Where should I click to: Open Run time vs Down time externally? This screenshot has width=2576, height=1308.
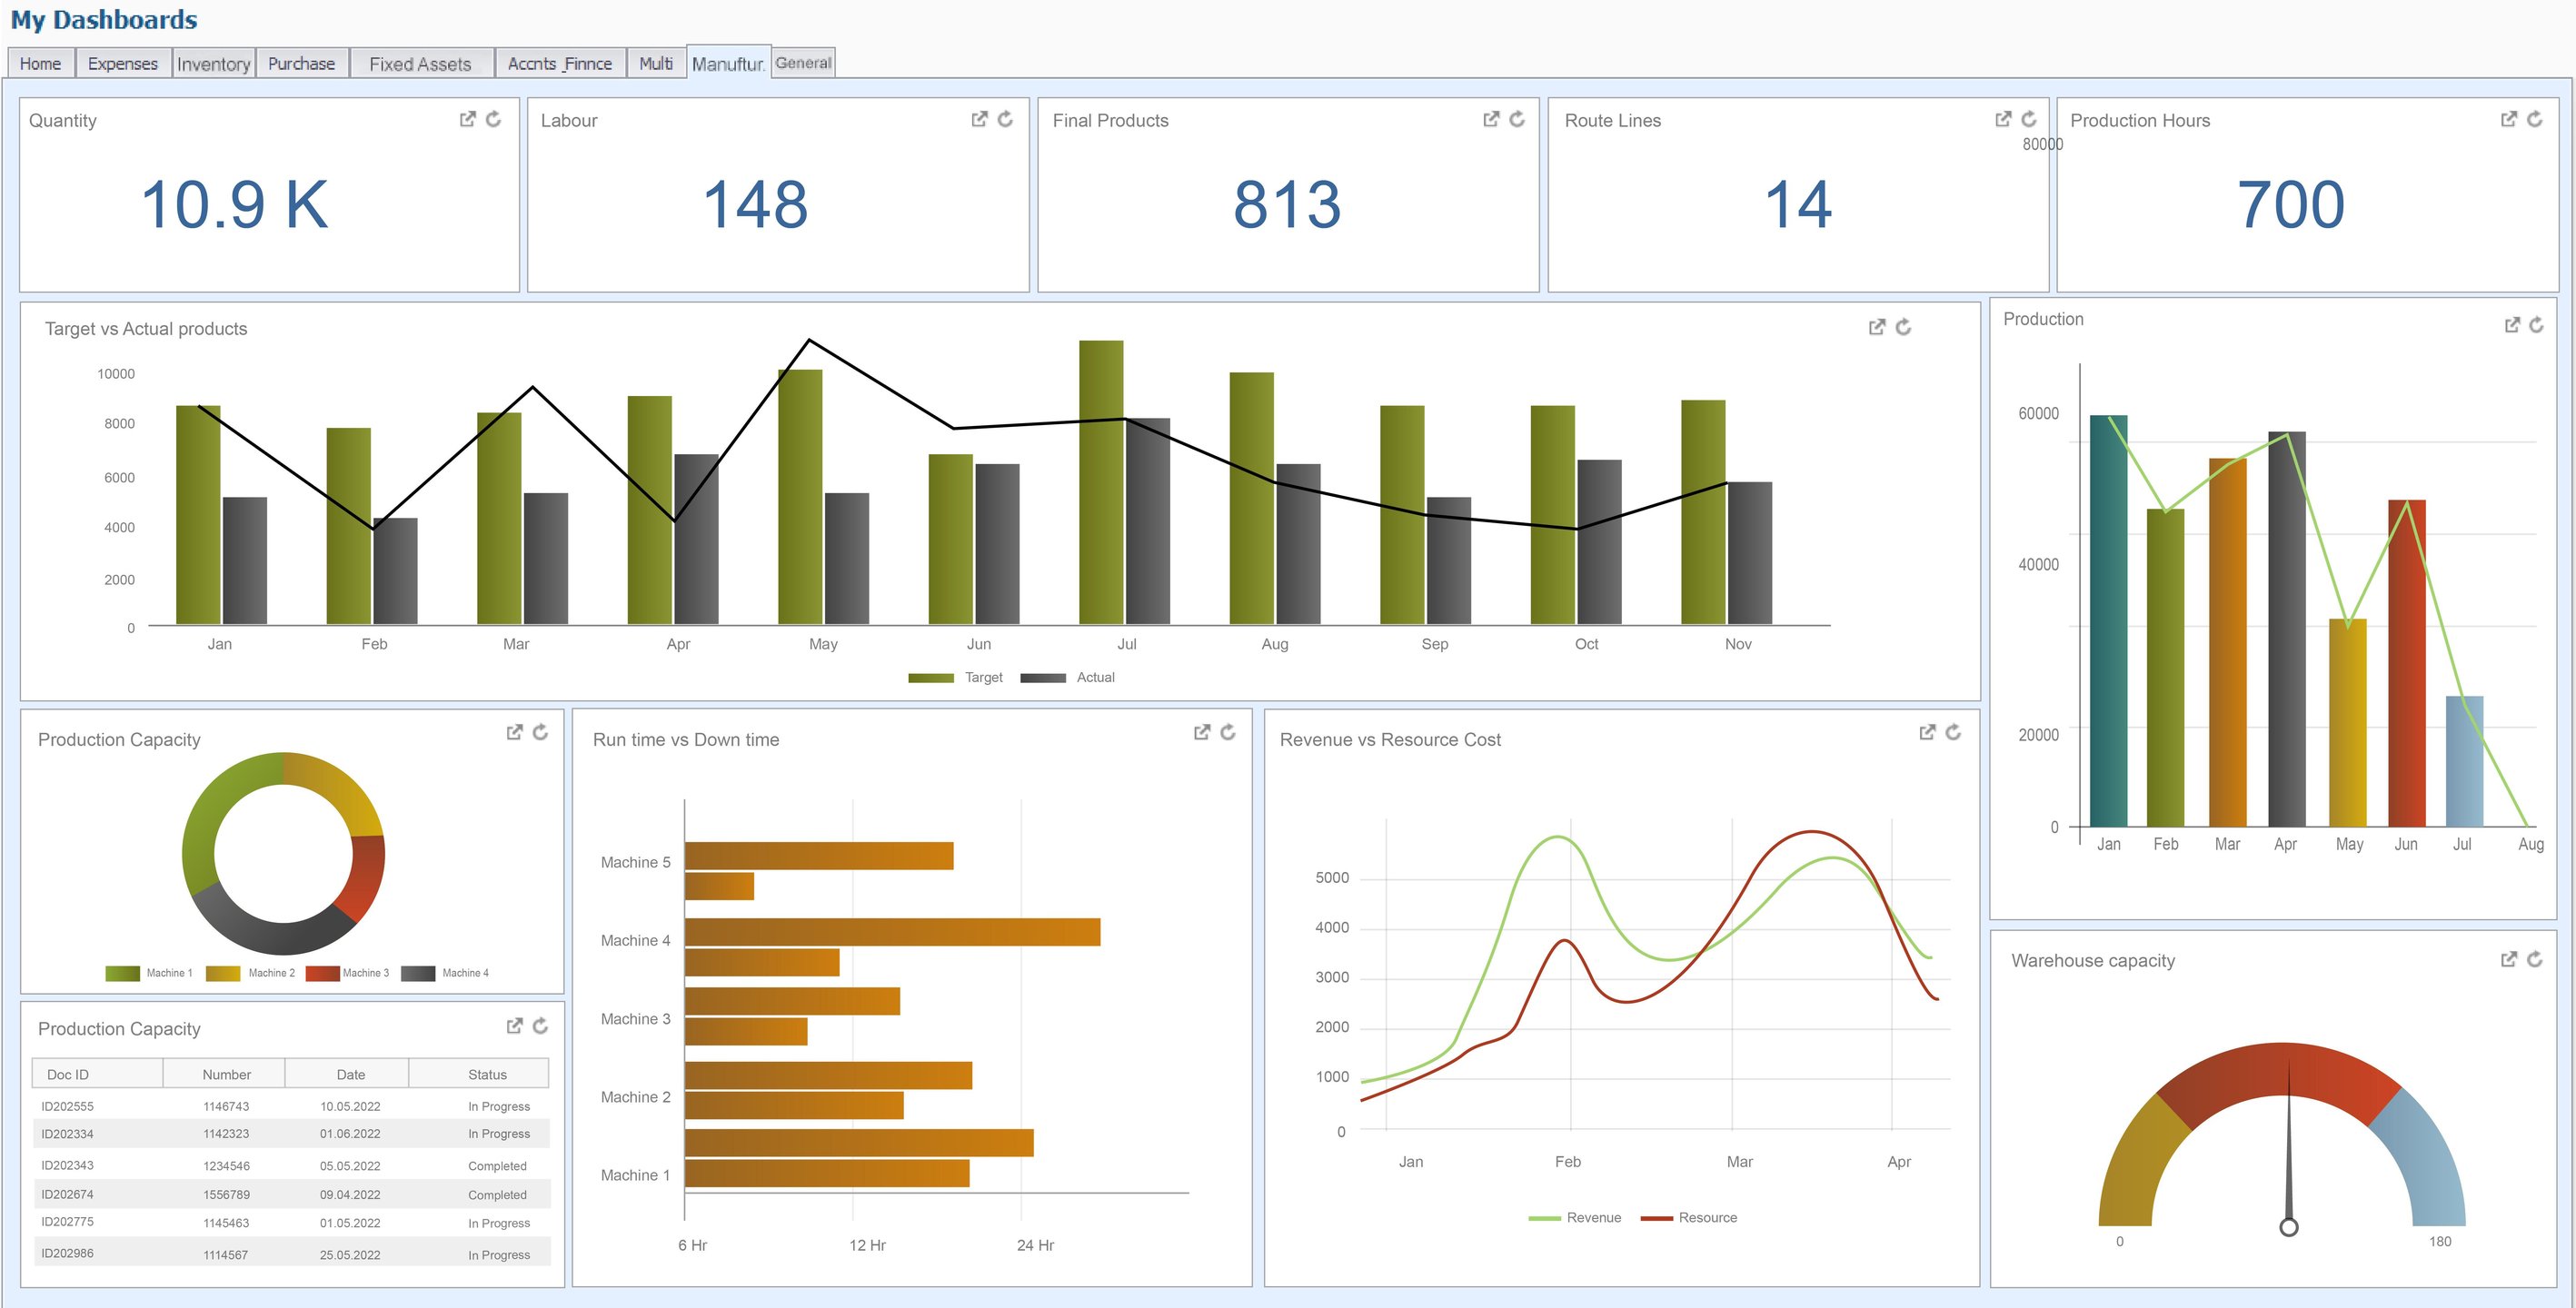pyautogui.click(x=1201, y=732)
